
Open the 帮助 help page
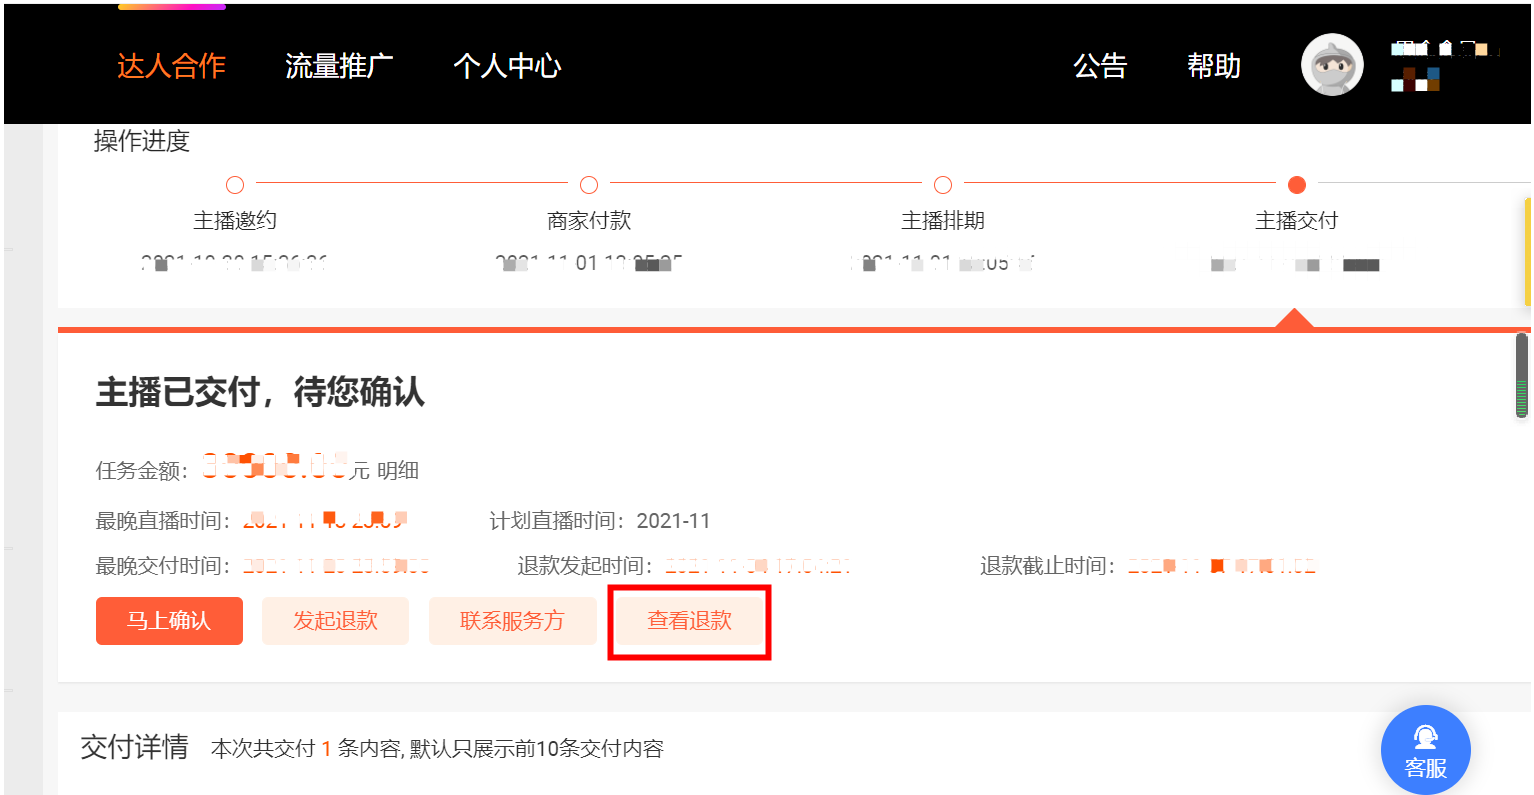(x=1214, y=66)
